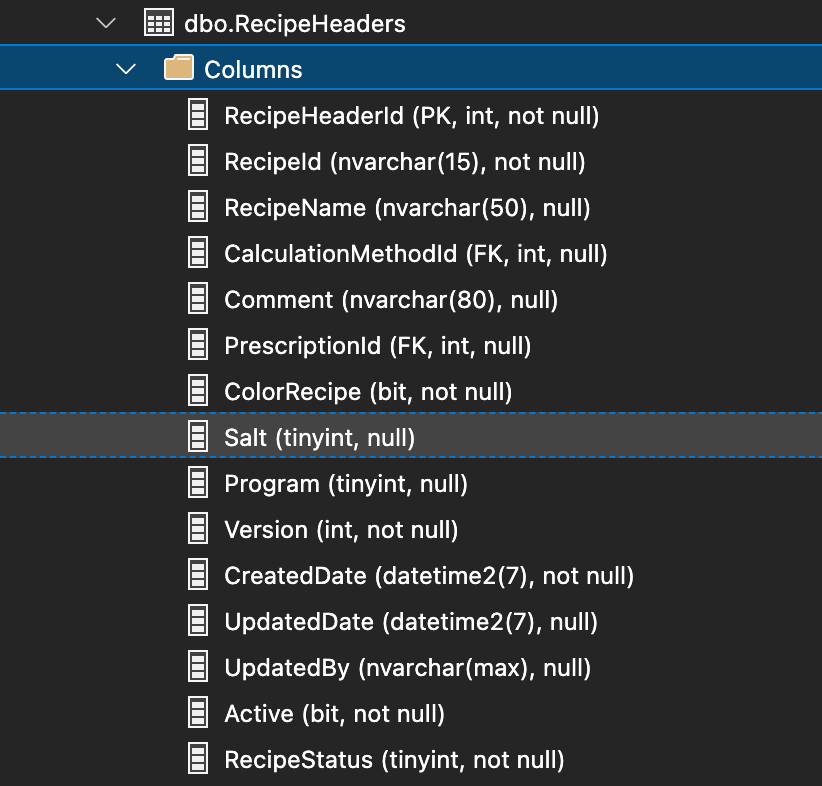Select the Comment nvarchar(80) column
The height and width of the screenshot is (786, 822).
(x=391, y=300)
